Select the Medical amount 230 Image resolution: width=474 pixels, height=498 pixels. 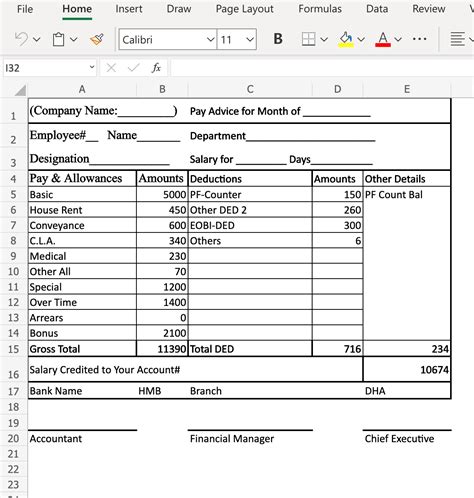pyautogui.click(x=162, y=256)
